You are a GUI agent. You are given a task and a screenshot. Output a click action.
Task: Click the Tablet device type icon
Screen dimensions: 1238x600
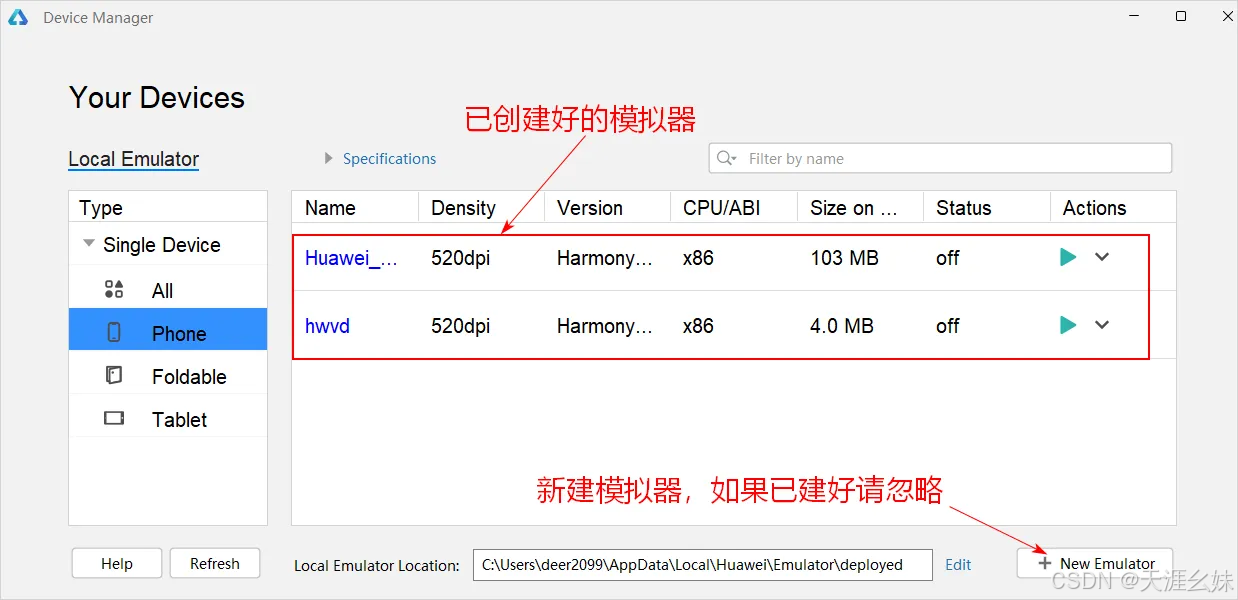point(114,419)
